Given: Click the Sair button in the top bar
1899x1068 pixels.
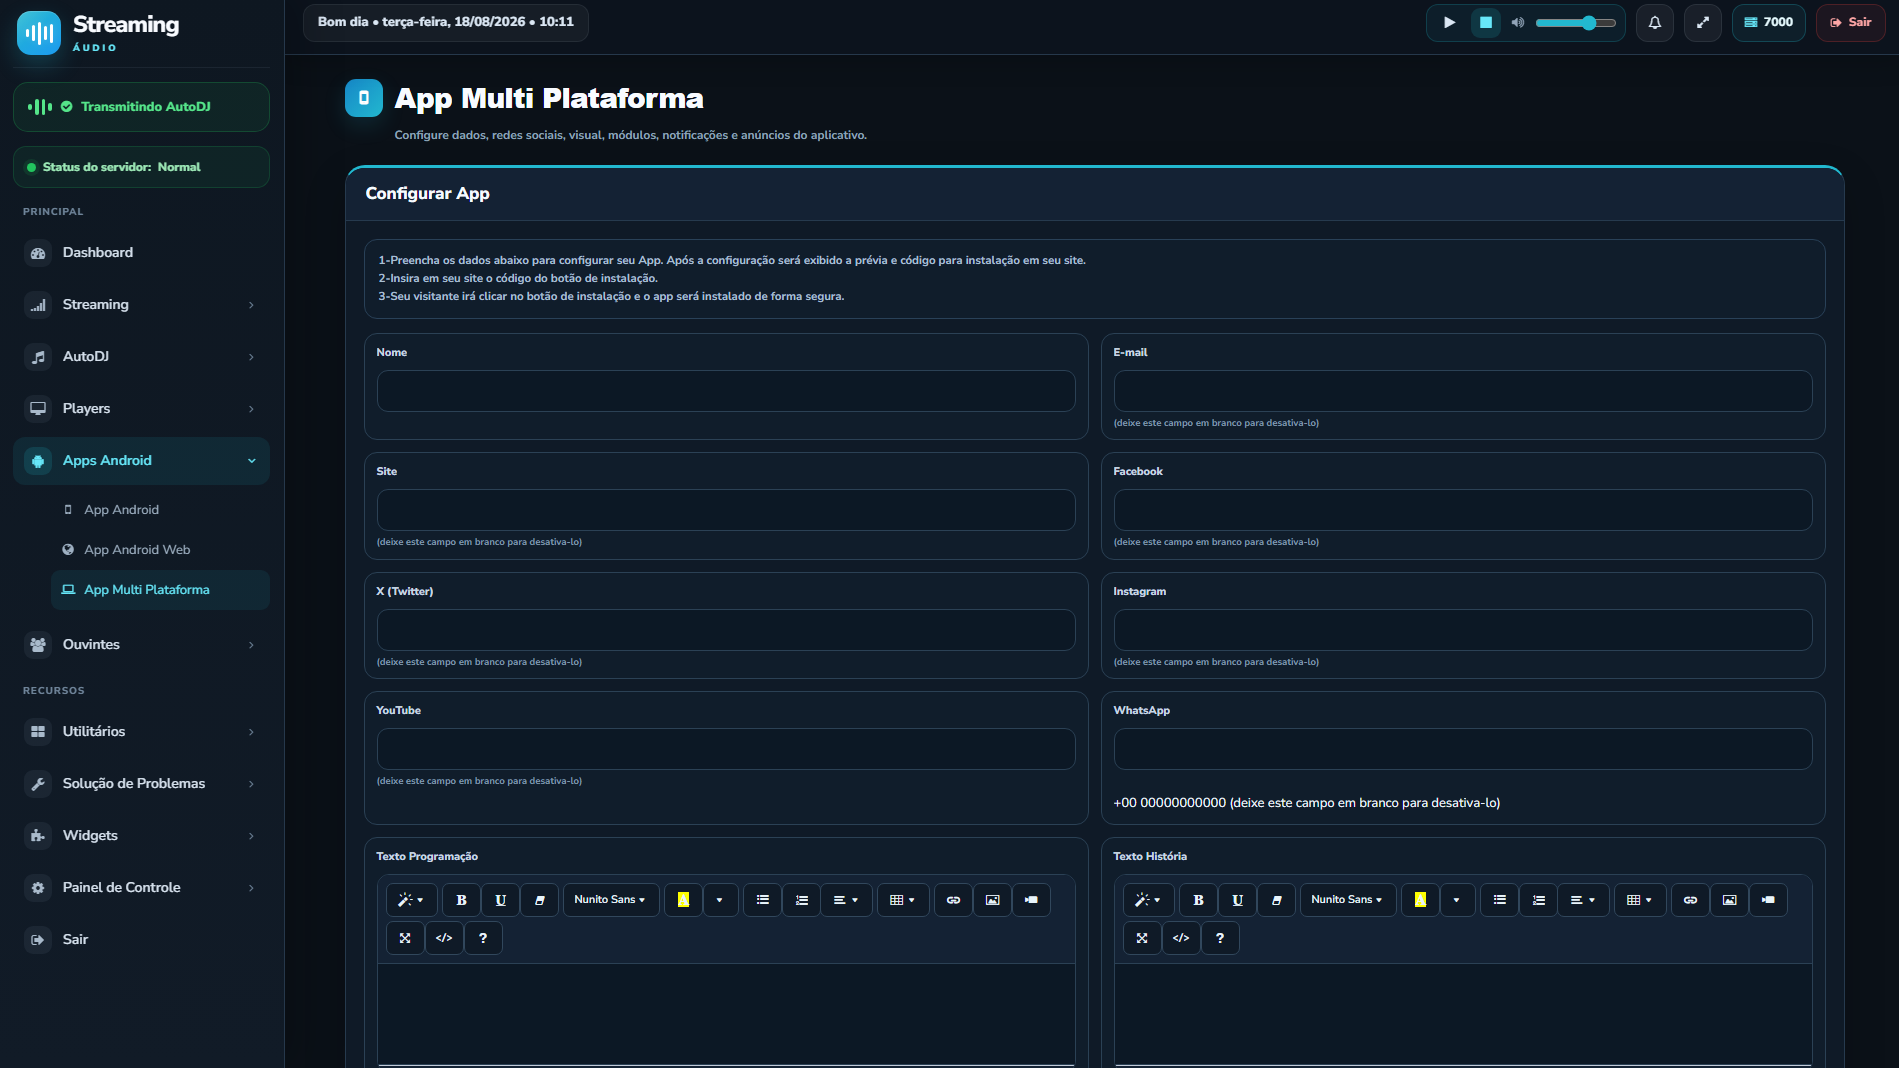Looking at the screenshot, I should coord(1850,22).
